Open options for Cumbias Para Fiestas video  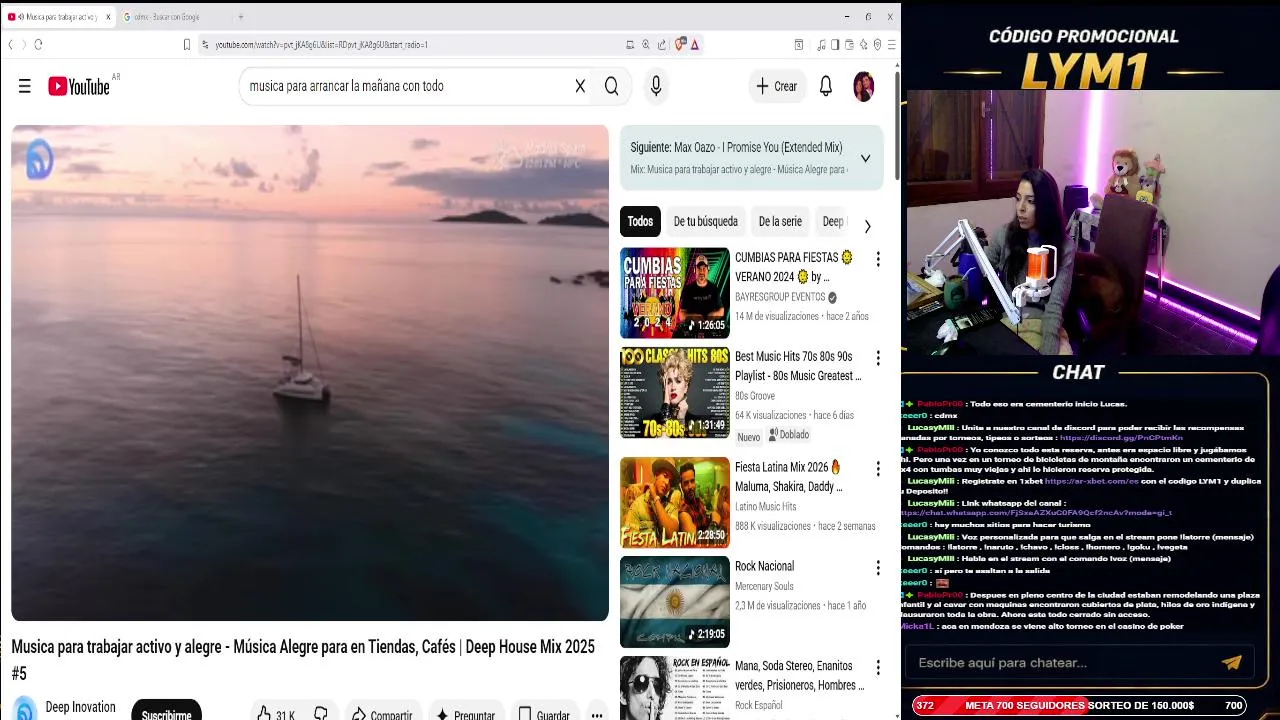point(878,259)
